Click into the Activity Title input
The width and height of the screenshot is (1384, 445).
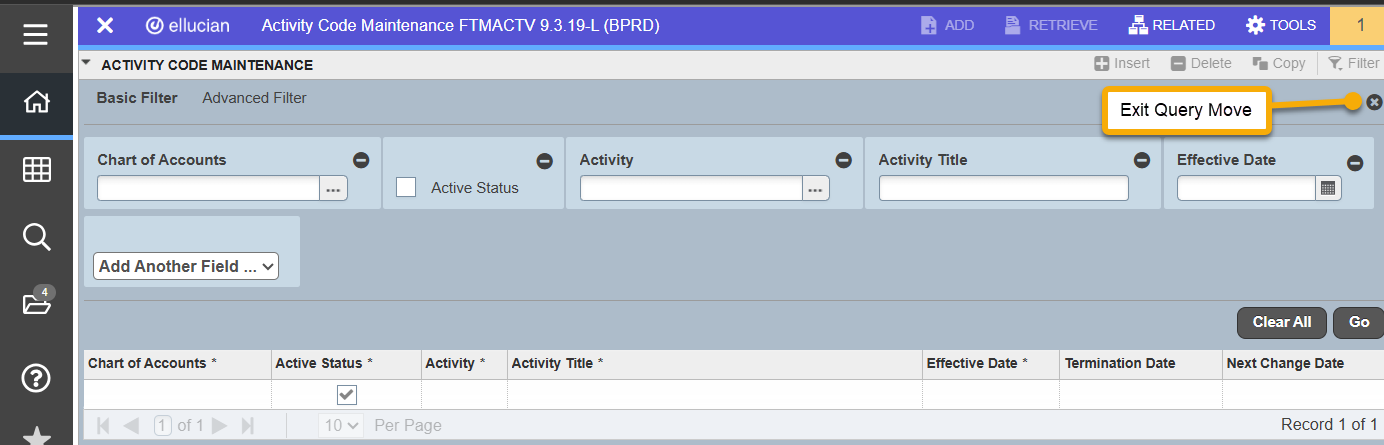click(1003, 188)
